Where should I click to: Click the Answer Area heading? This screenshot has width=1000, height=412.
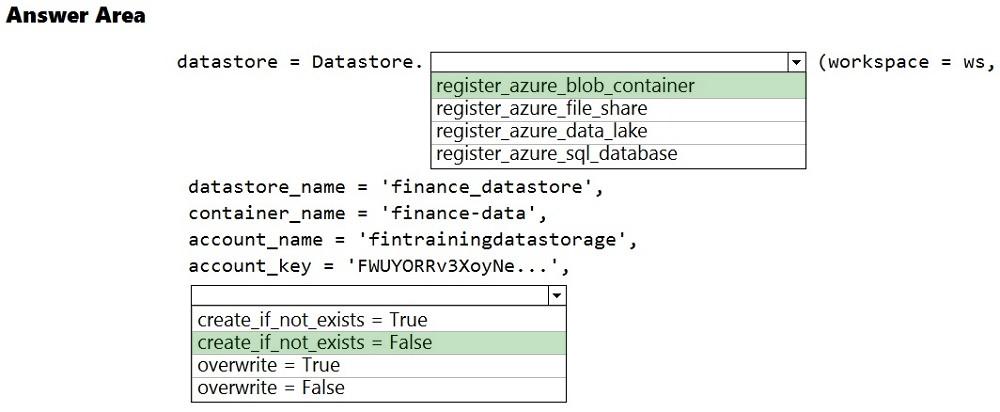[76, 16]
